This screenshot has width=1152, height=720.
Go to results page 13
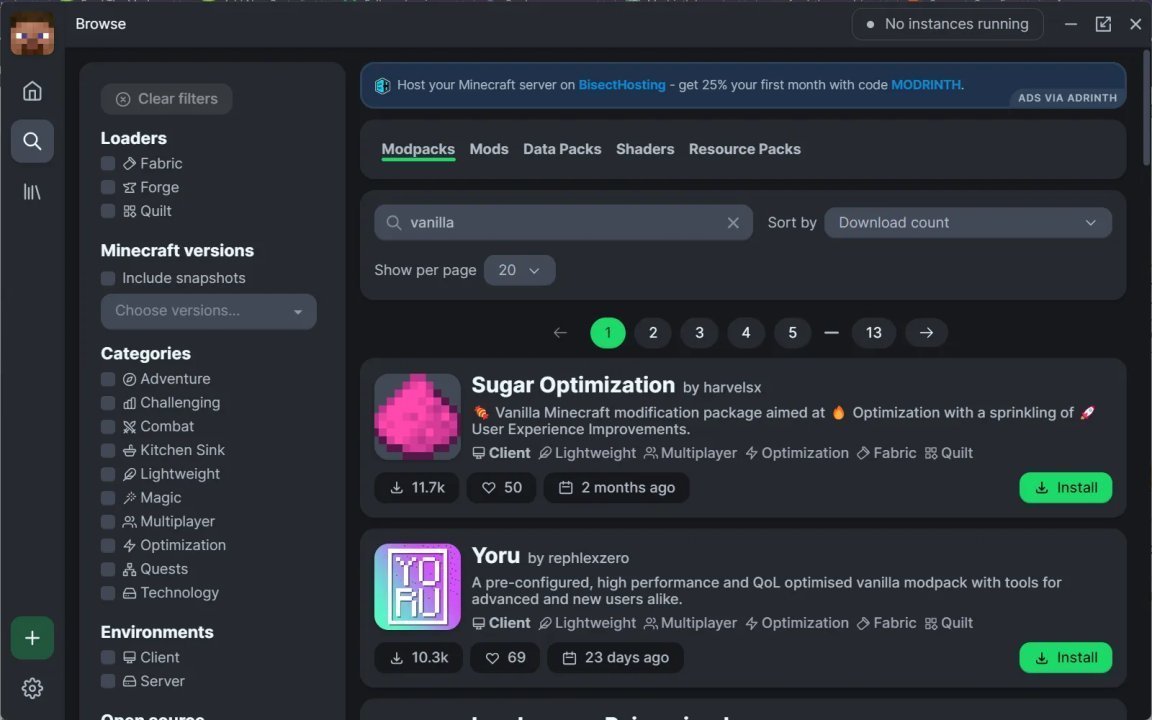coord(874,333)
